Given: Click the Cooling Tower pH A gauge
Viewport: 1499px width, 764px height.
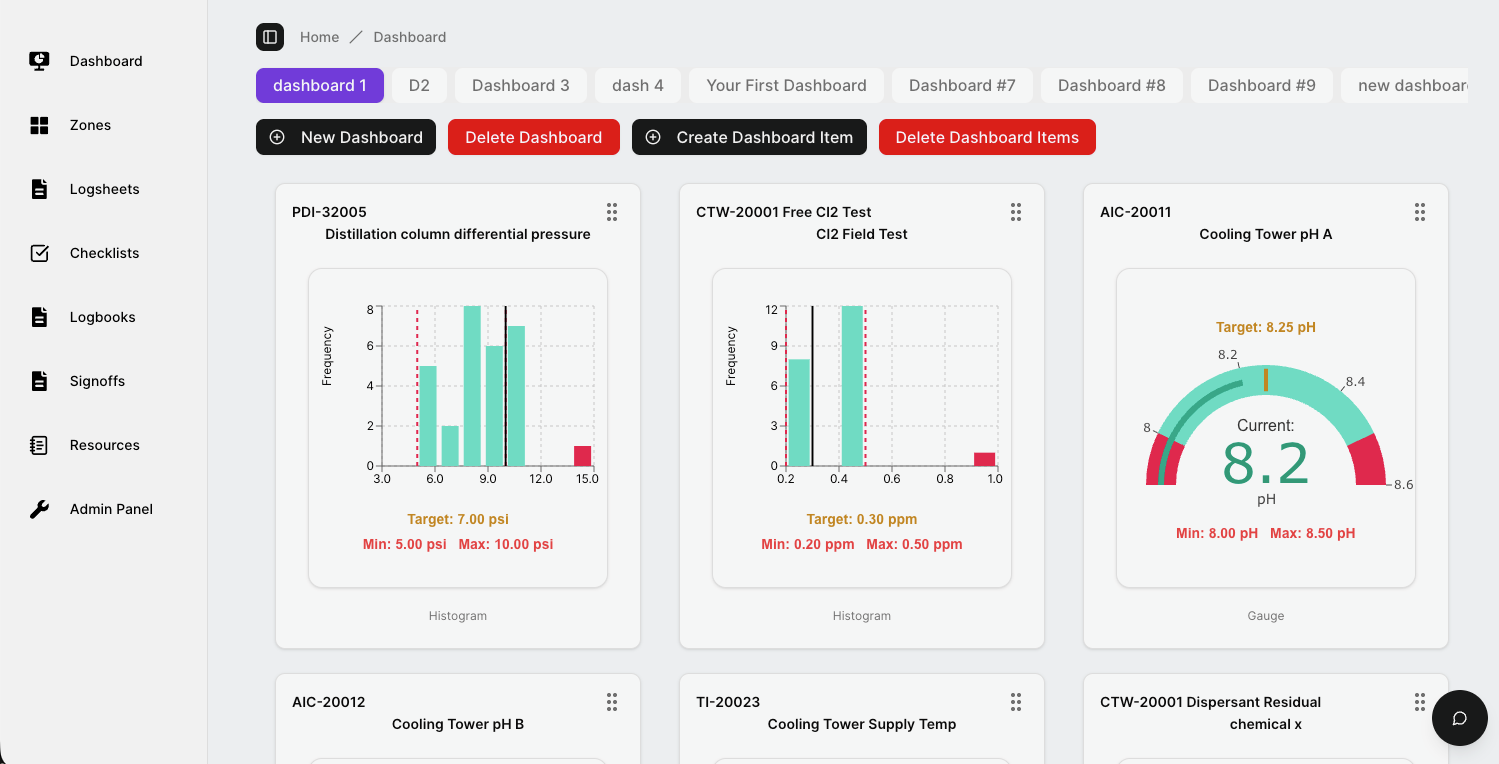Looking at the screenshot, I should pyautogui.click(x=1266, y=428).
